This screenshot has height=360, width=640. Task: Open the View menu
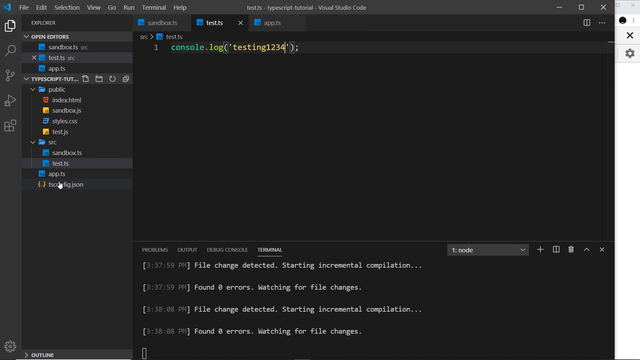pos(93,7)
